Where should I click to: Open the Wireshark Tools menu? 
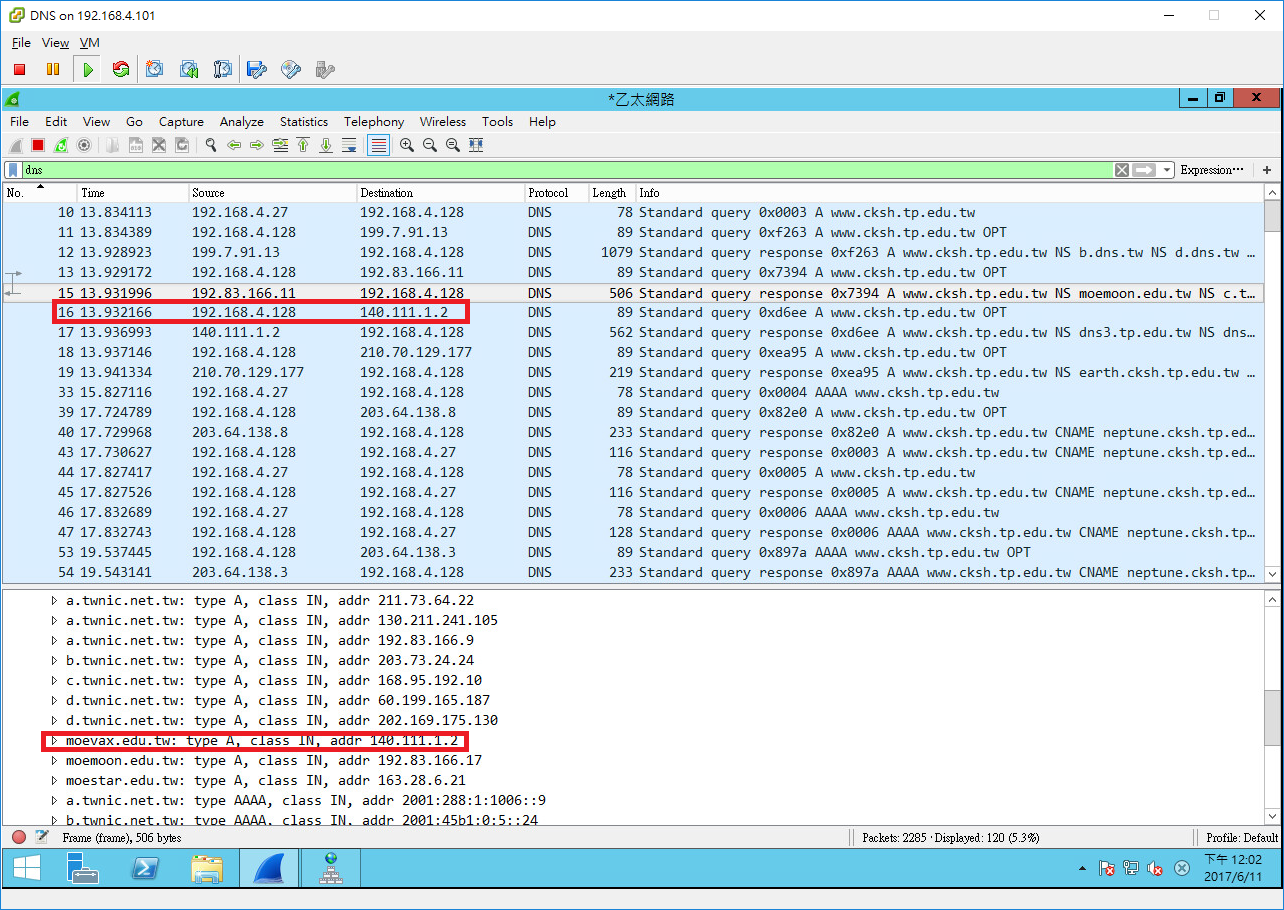pos(497,121)
